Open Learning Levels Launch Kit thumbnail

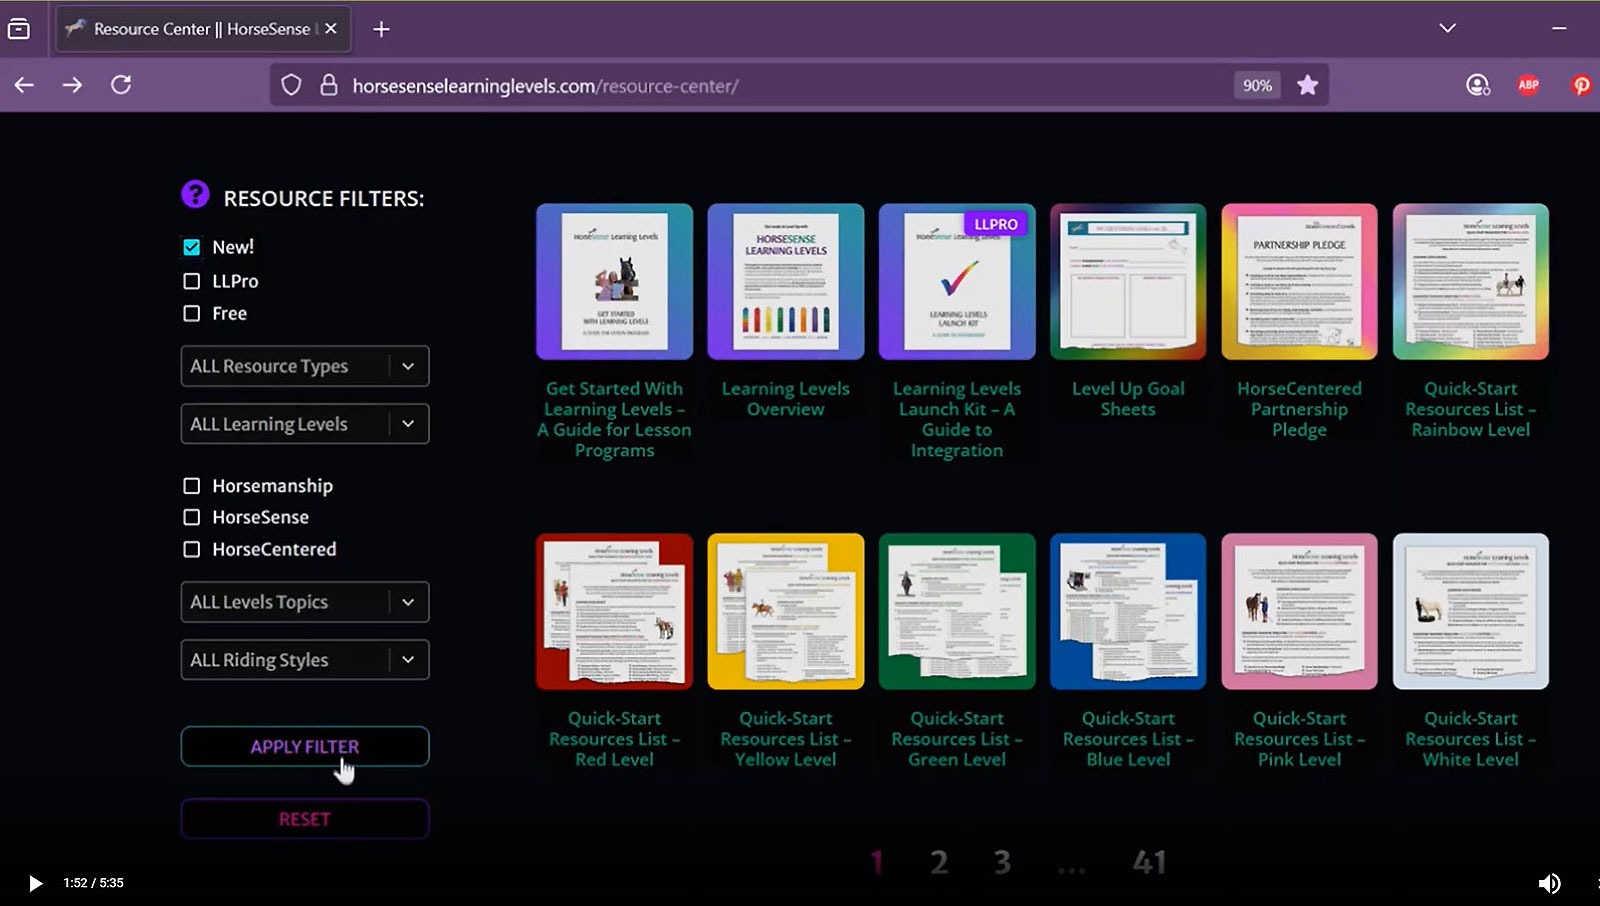[957, 282]
